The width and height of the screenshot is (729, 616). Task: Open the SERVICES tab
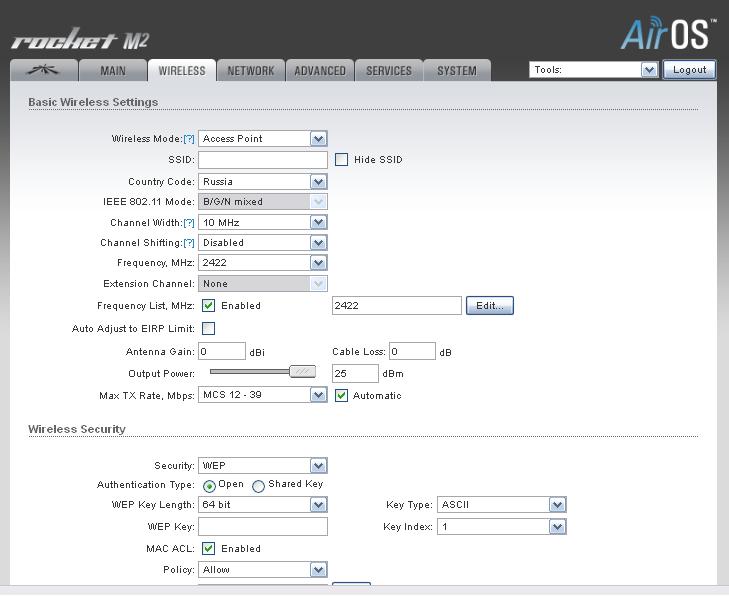(389, 70)
